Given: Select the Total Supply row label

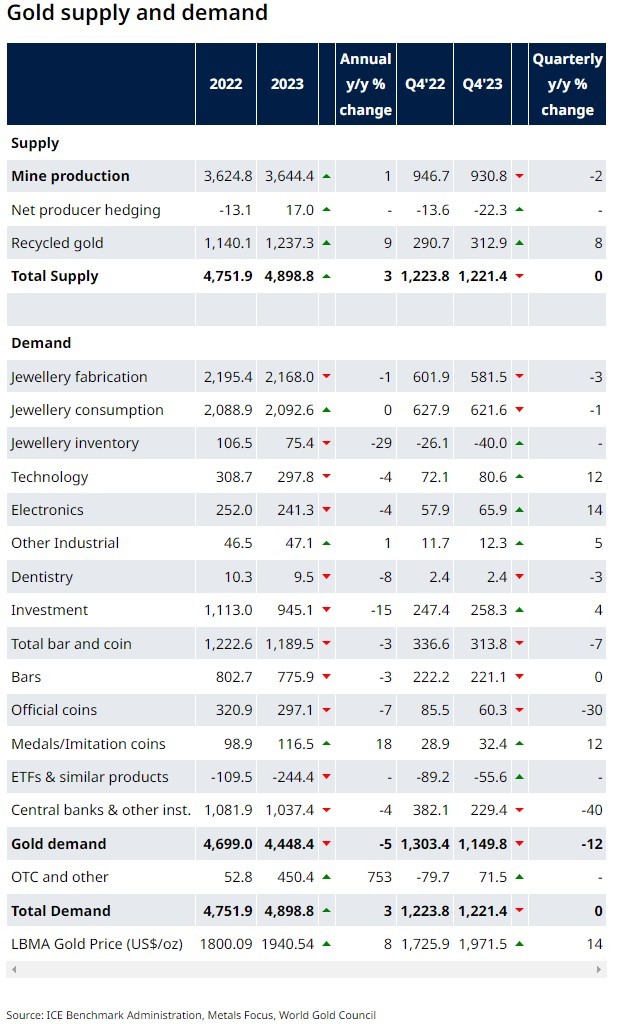Looking at the screenshot, I should (55, 276).
